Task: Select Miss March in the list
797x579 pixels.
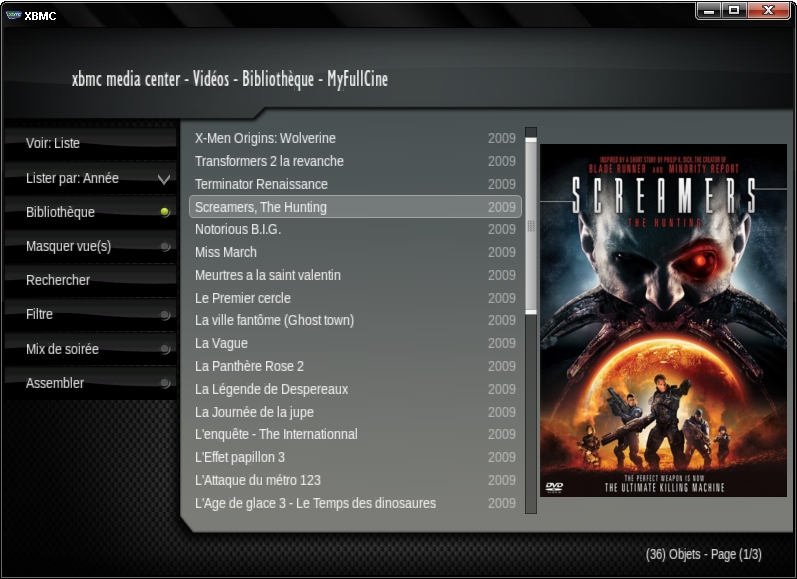Action: pyautogui.click(x=355, y=252)
